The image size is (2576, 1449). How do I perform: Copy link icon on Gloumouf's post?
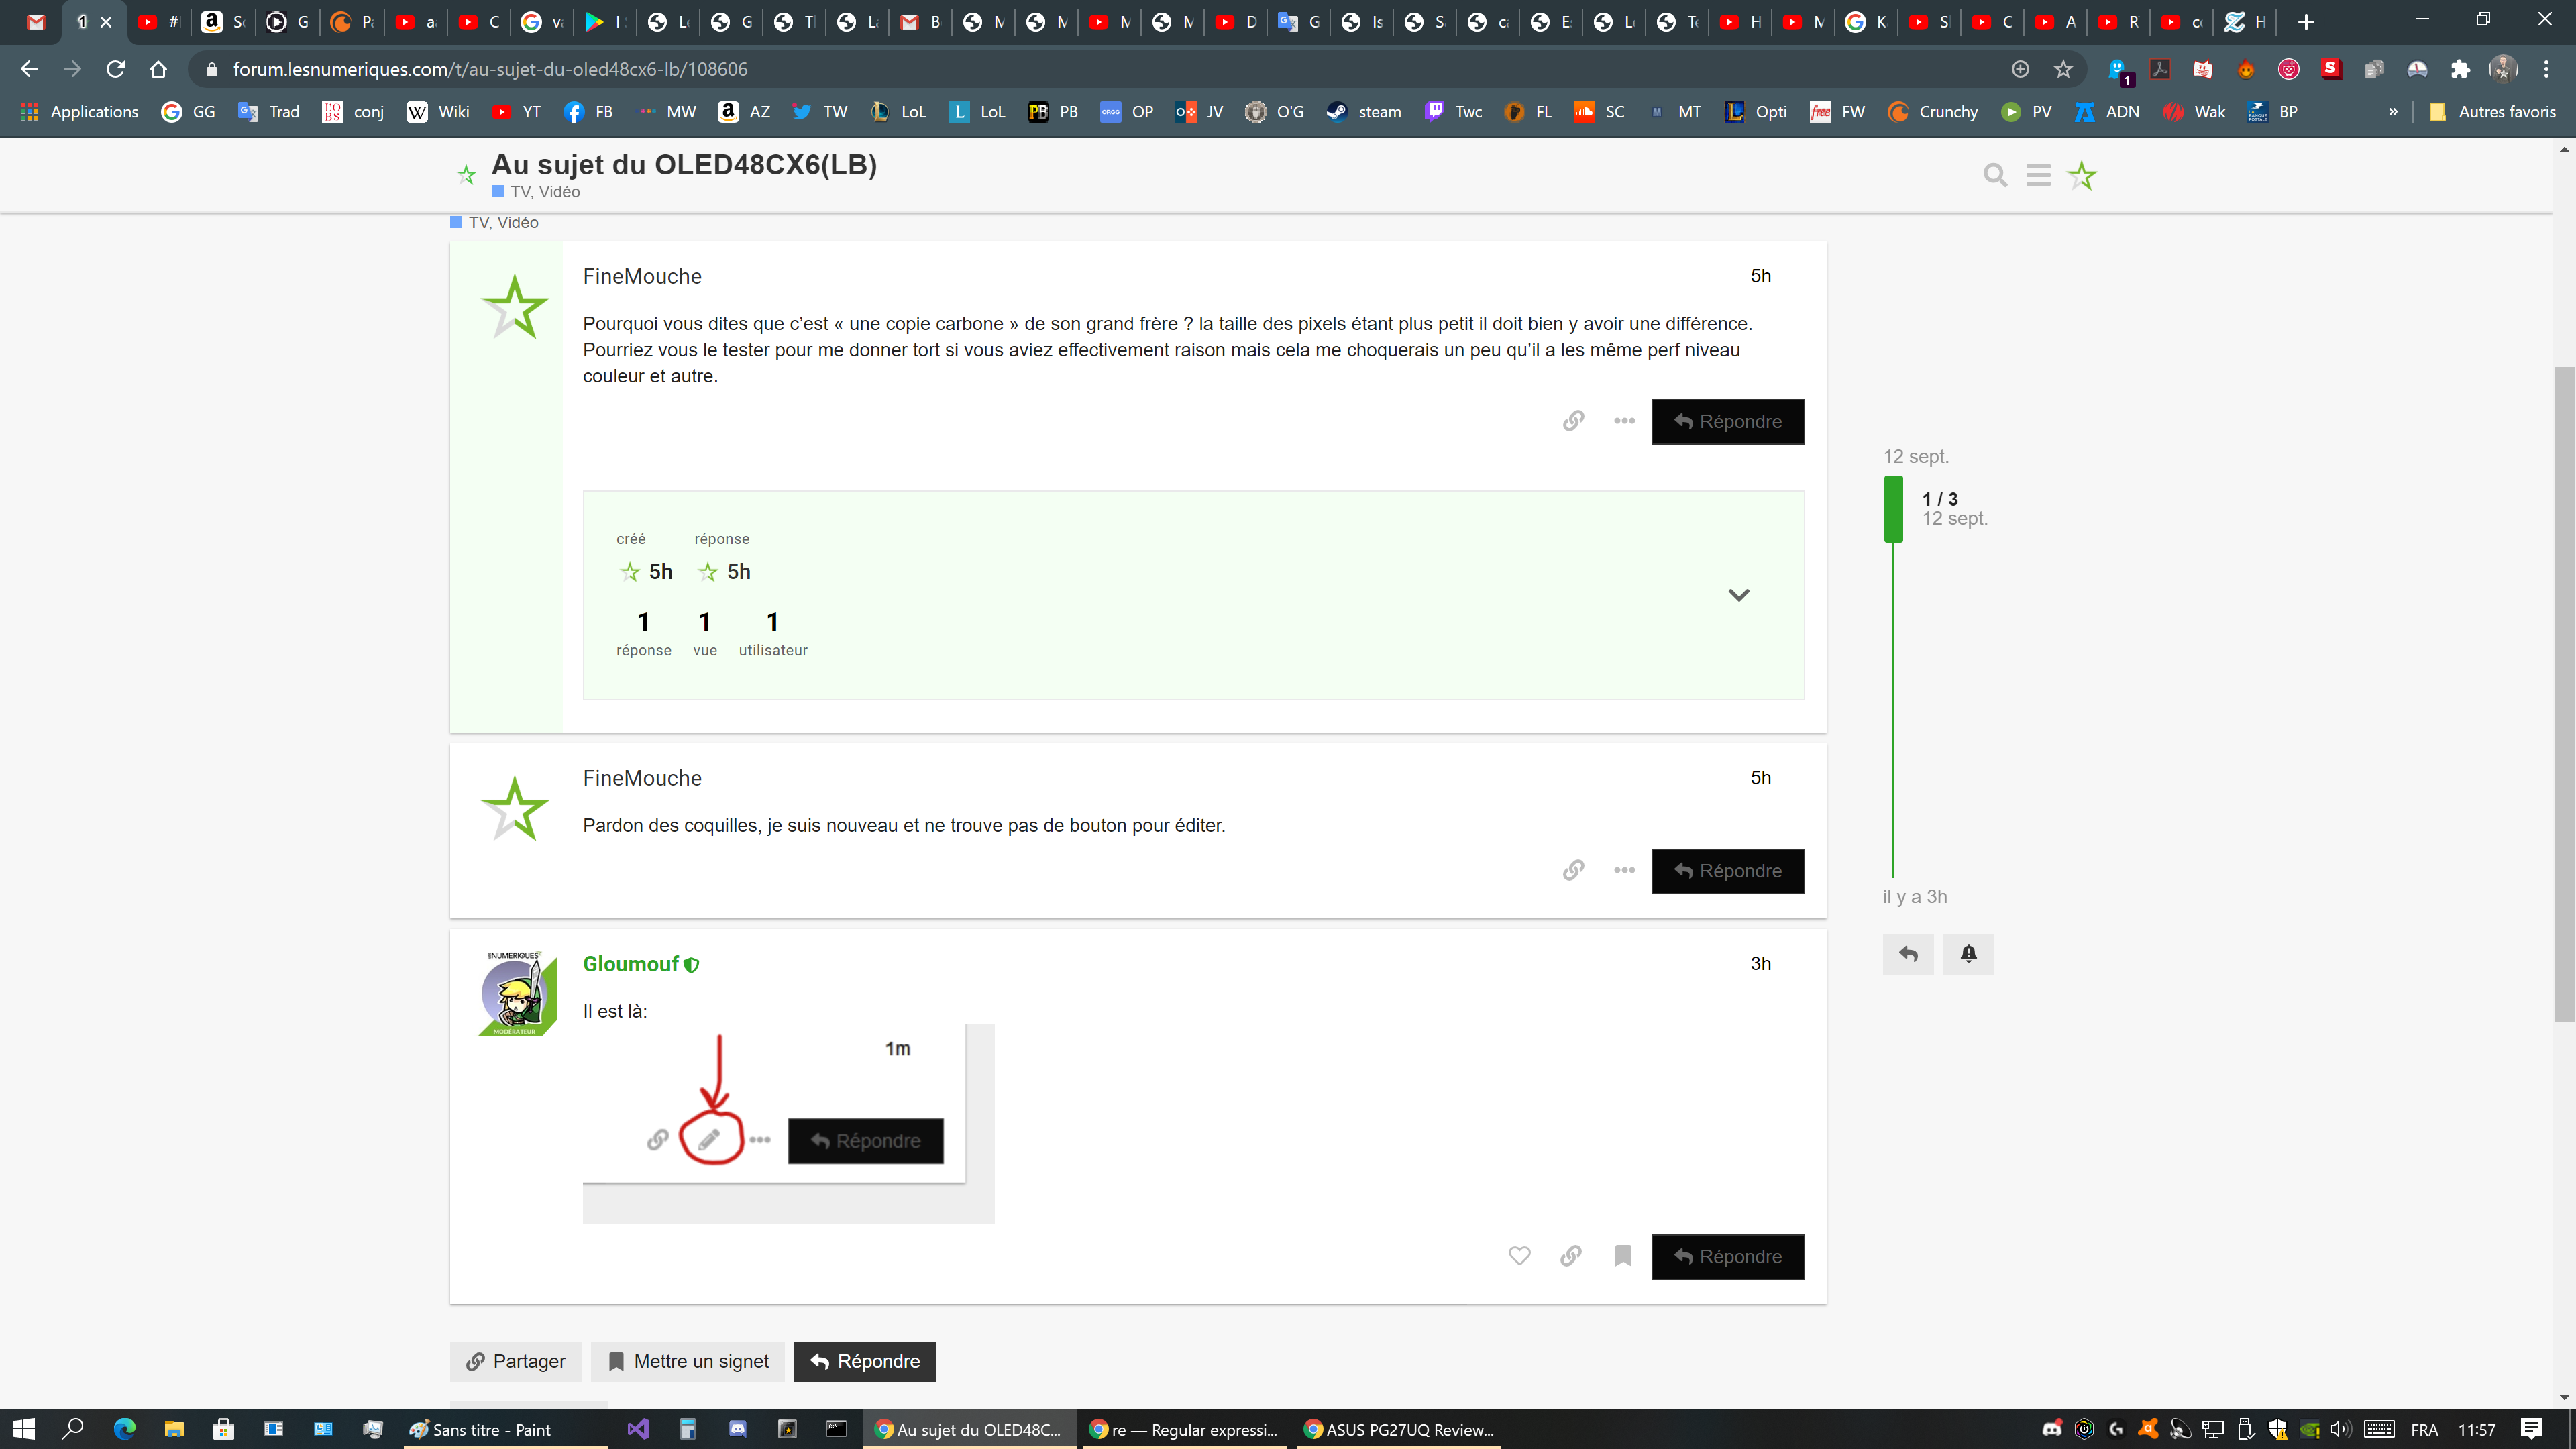point(1570,1256)
